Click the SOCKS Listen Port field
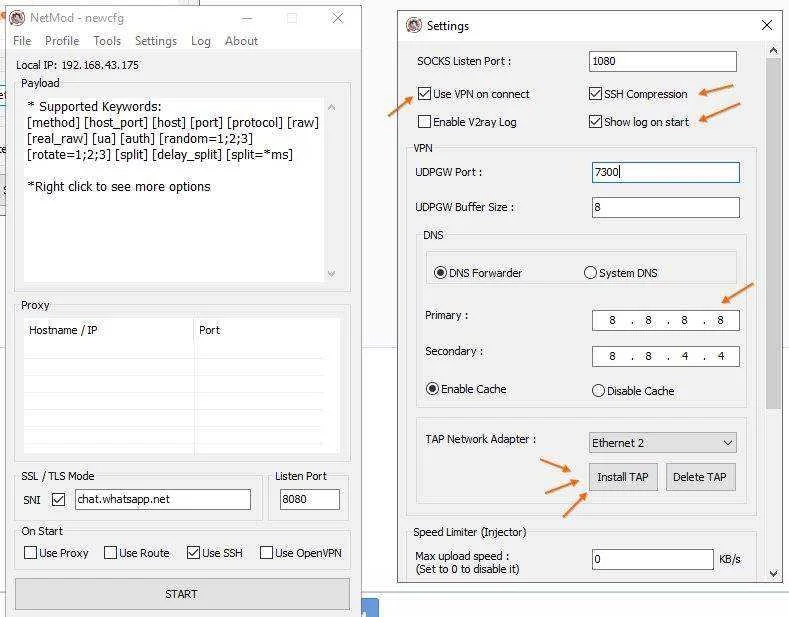 click(x=663, y=61)
